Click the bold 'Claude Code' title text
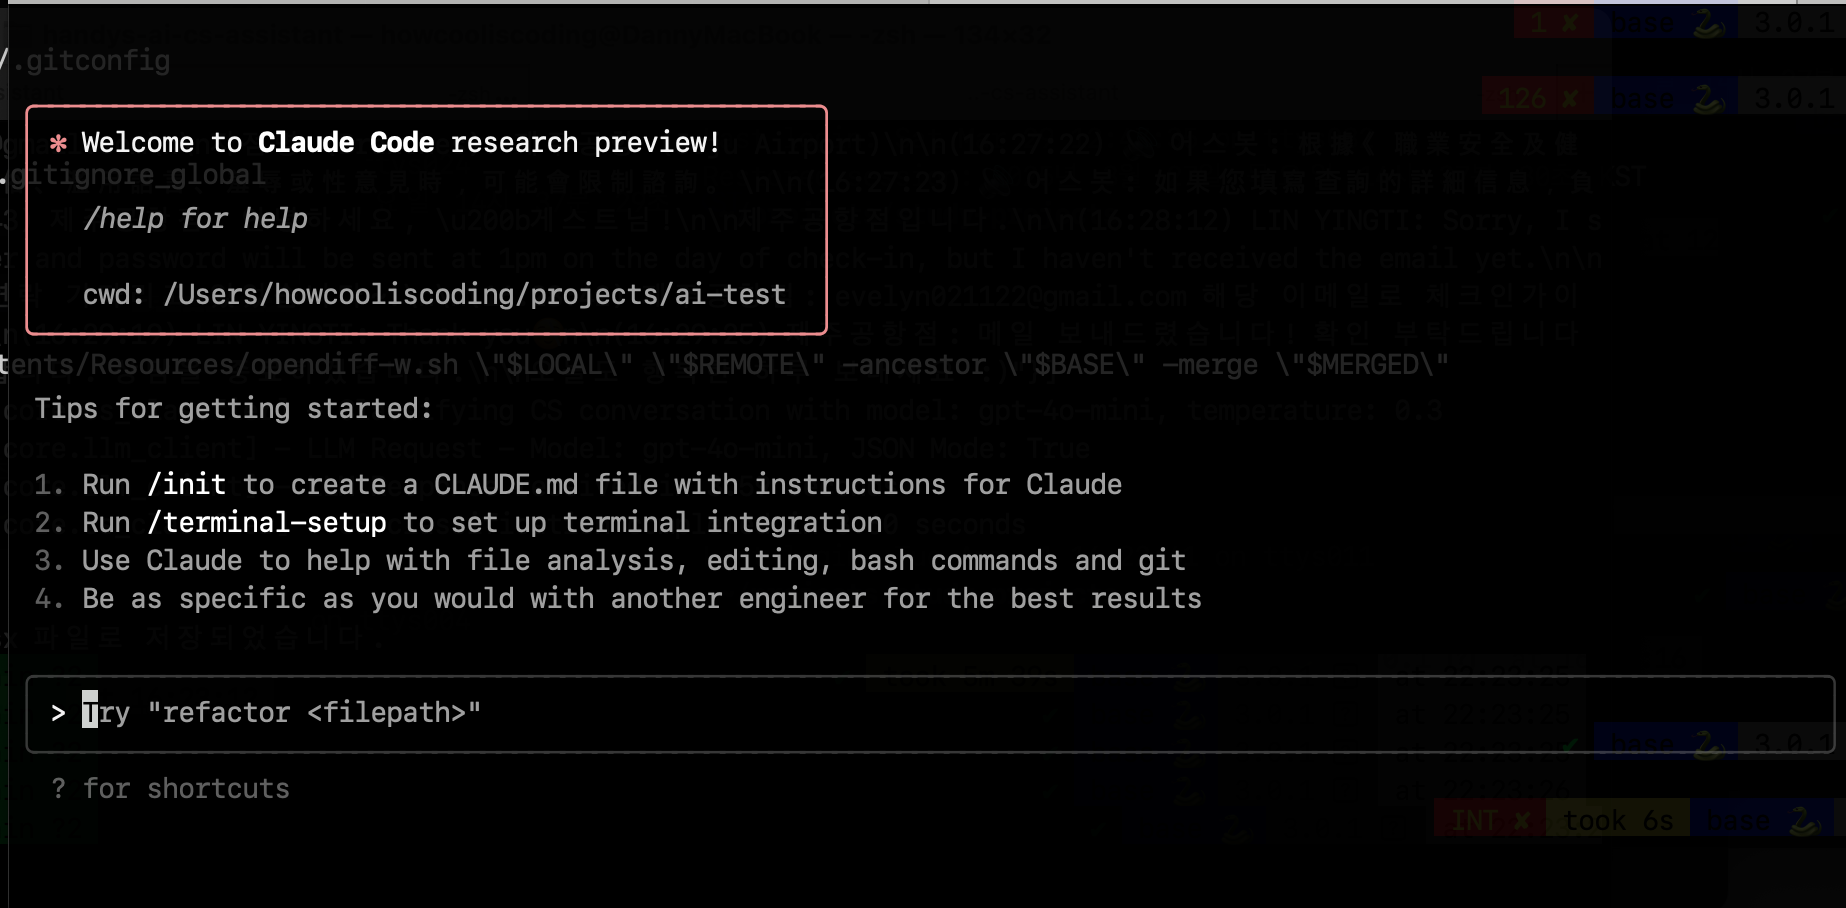 [x=346, y=143]
